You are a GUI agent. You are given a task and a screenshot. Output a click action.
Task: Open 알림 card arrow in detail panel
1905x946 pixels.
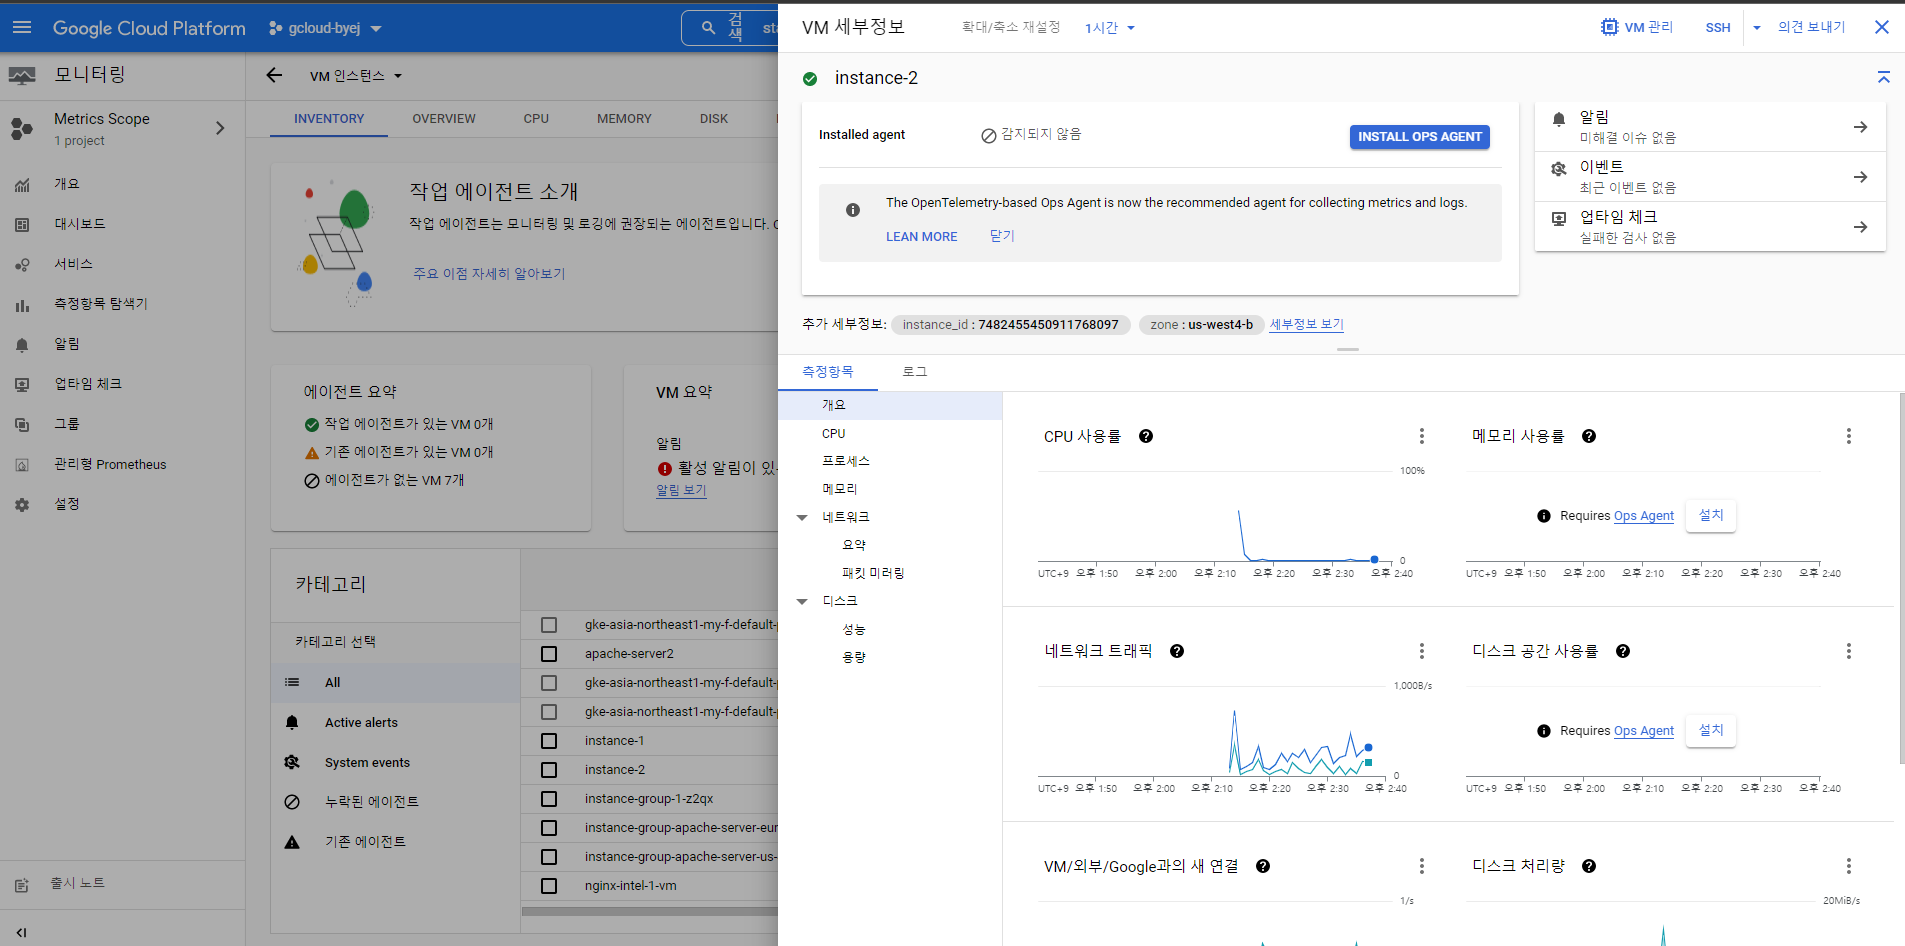[x=1860, y=127]
